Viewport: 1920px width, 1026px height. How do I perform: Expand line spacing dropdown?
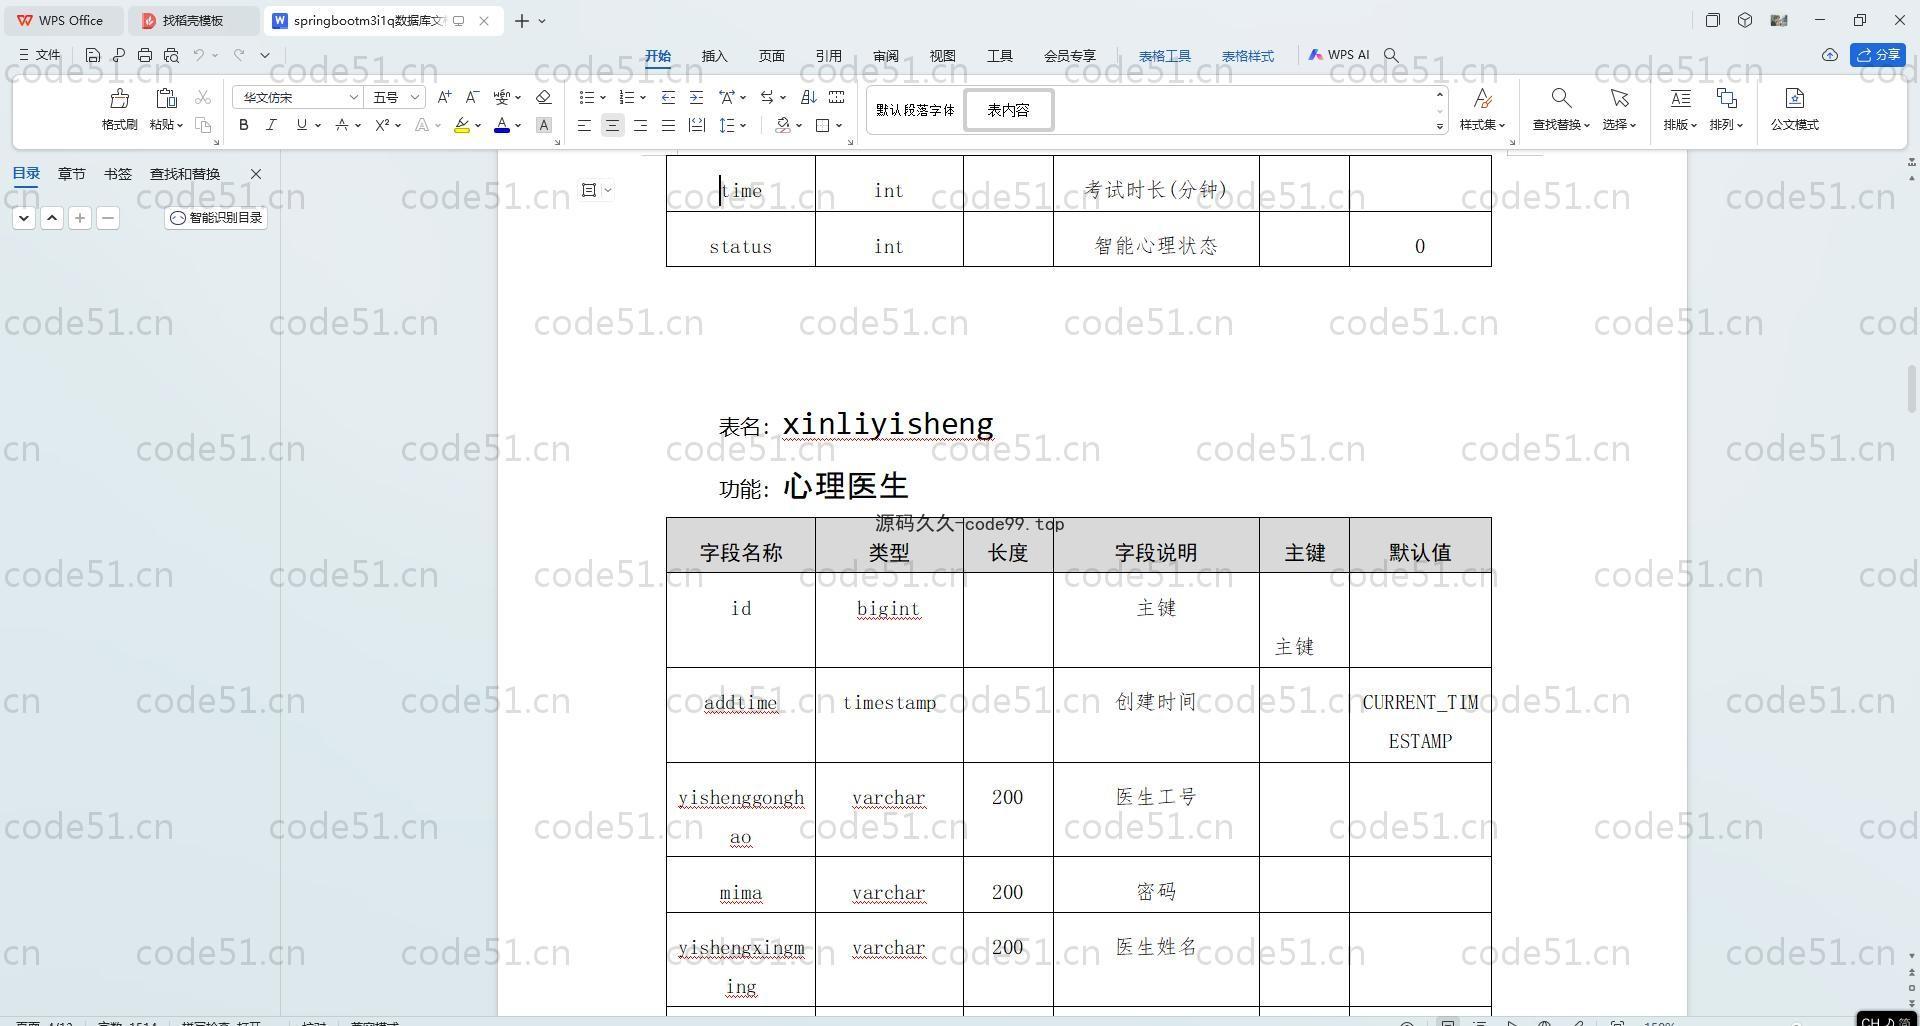(x=743, y=126)
